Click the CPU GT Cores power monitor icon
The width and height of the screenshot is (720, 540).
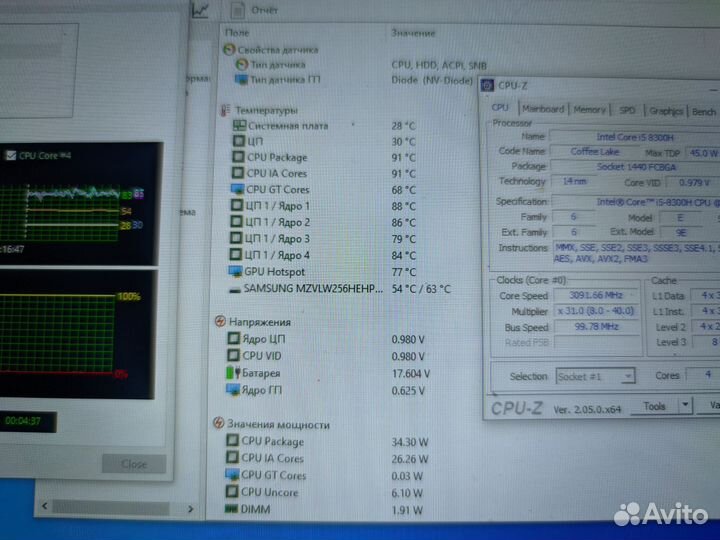point(232,475)
